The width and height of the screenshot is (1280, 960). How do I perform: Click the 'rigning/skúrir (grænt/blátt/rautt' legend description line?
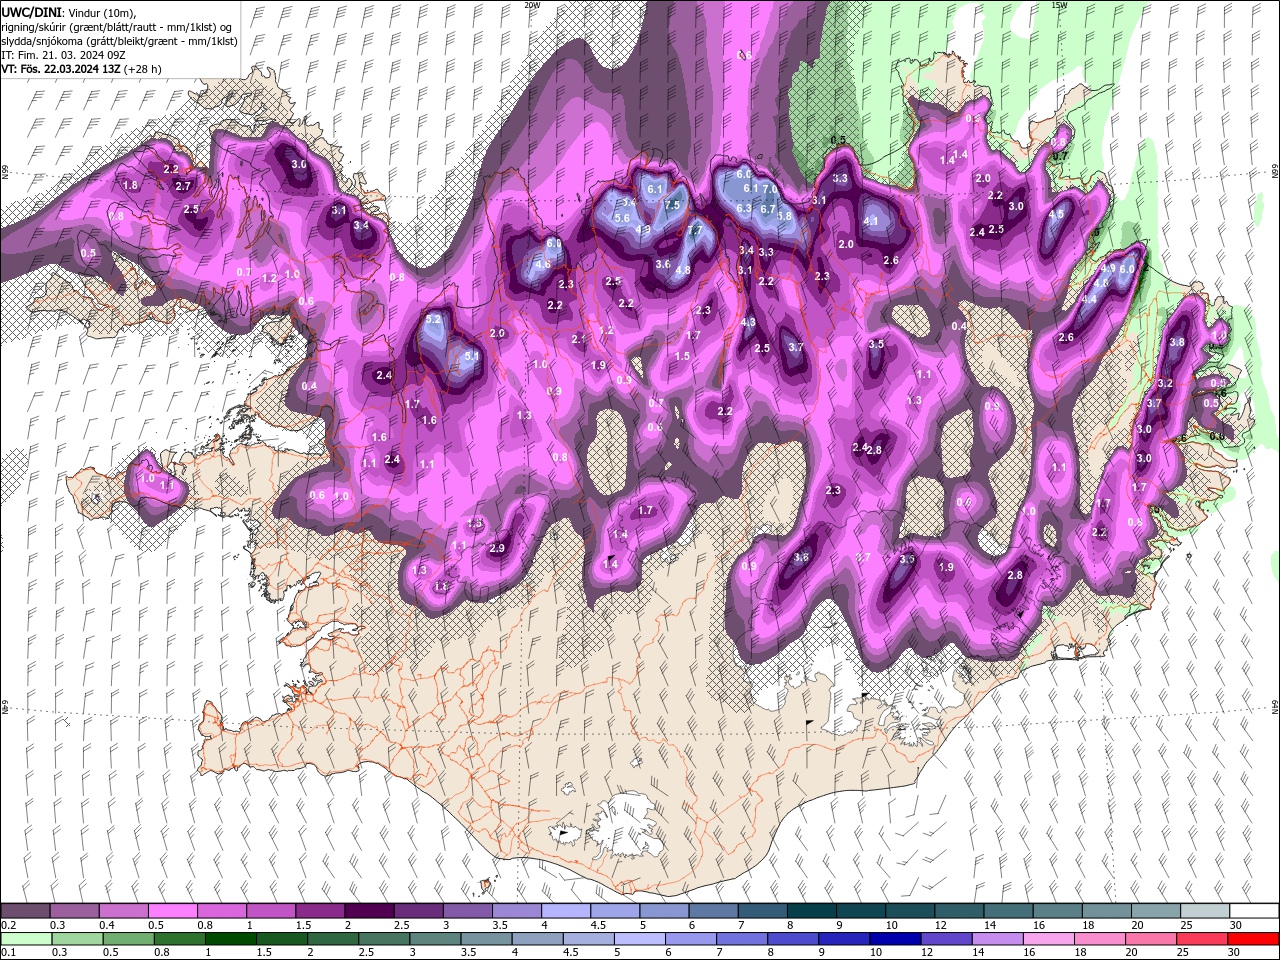coord(118,26)
